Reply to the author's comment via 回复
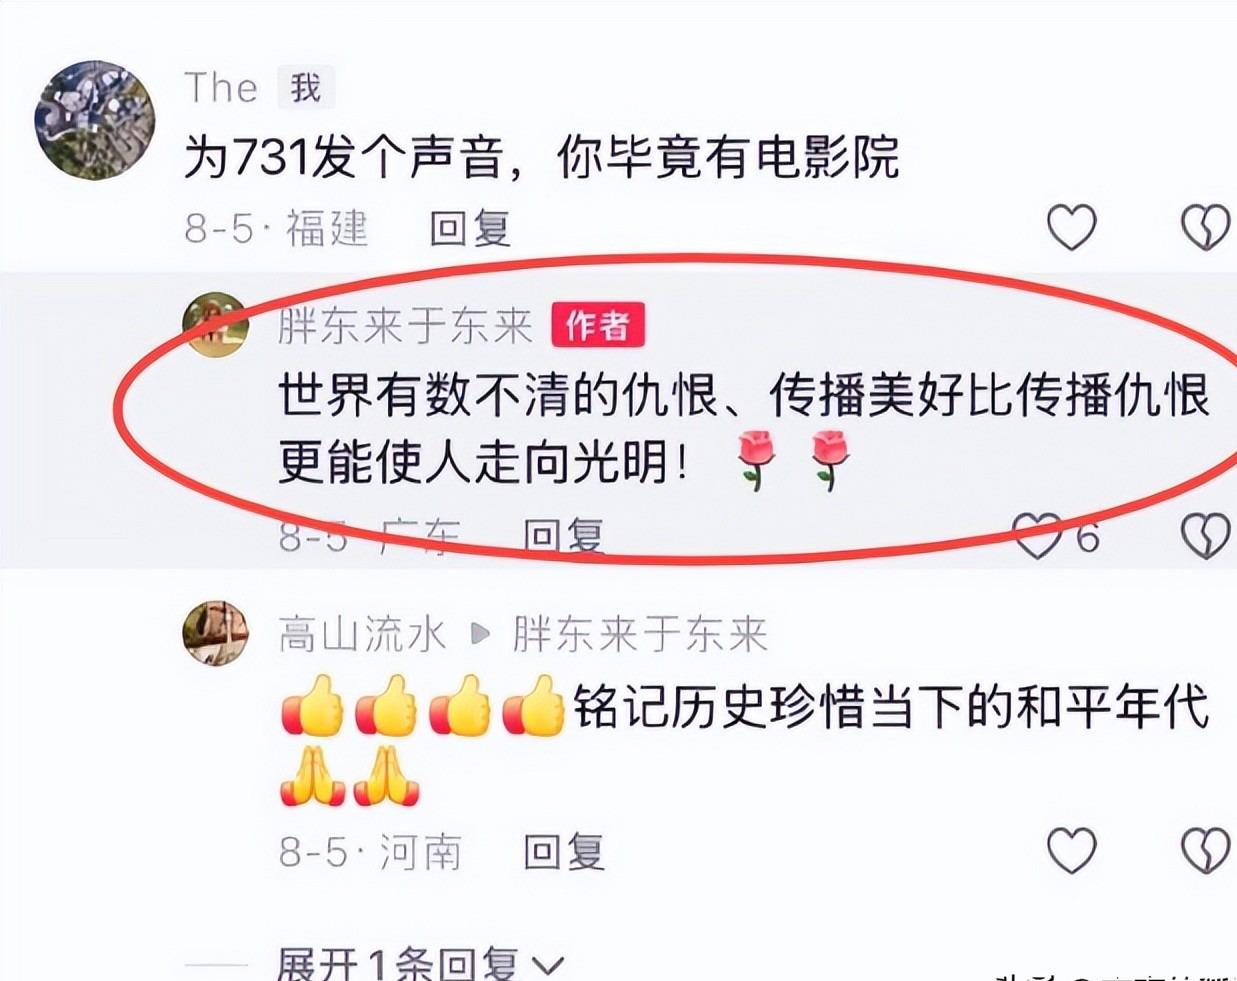The height and width of the screenshot is (981, 1237). 564,537
